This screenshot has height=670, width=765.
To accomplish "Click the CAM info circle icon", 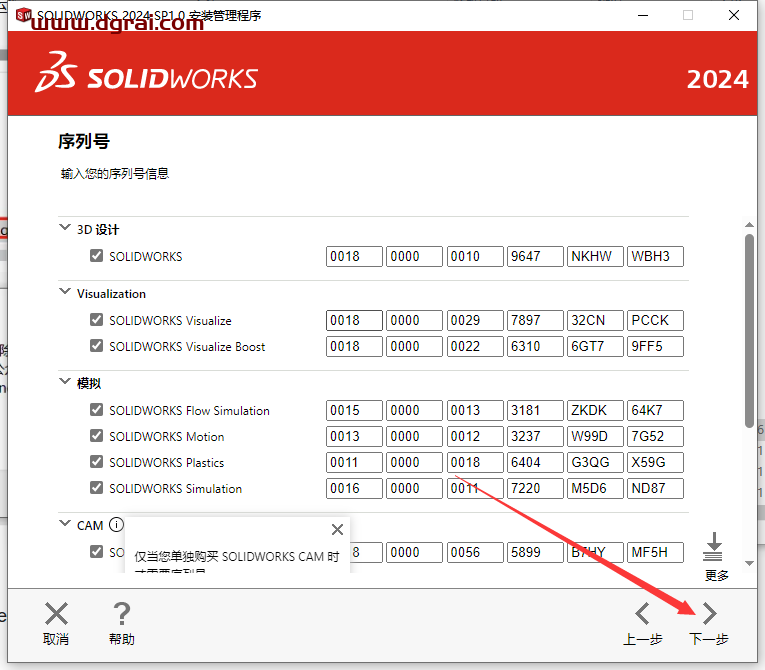I will coord(116,525).
